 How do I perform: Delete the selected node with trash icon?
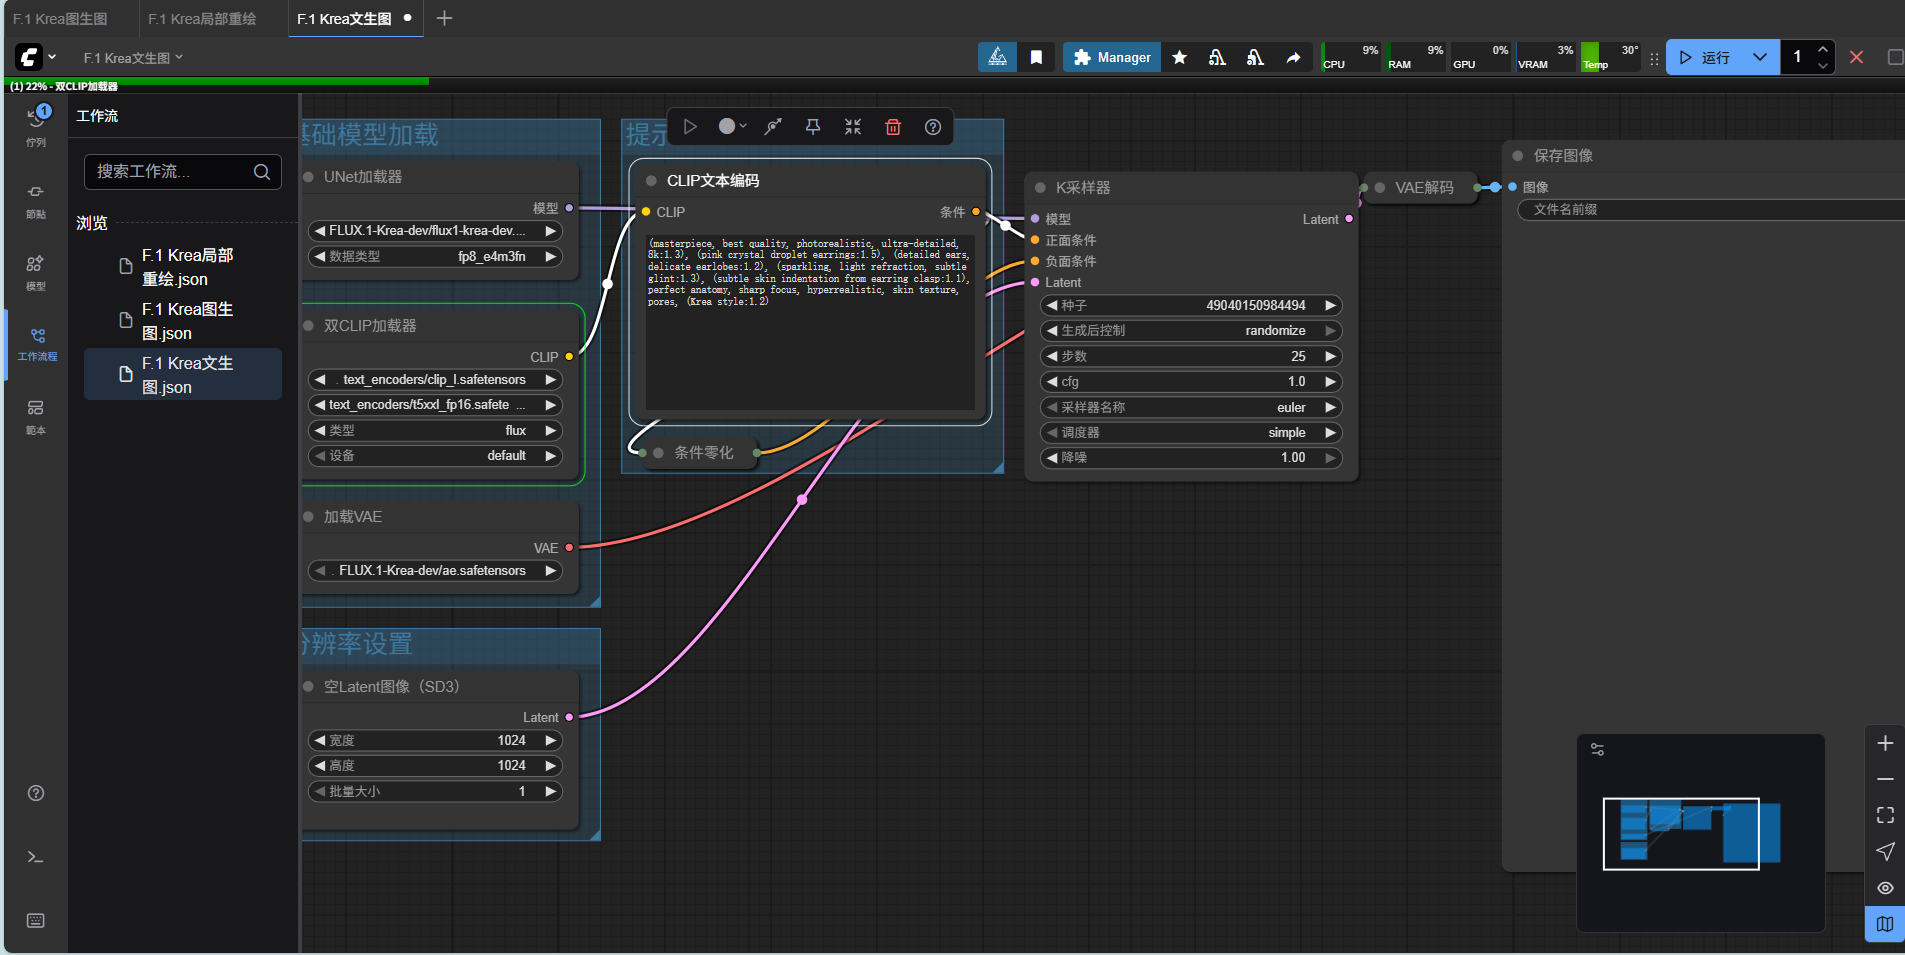pyautogui.click(x=893, y=127)
